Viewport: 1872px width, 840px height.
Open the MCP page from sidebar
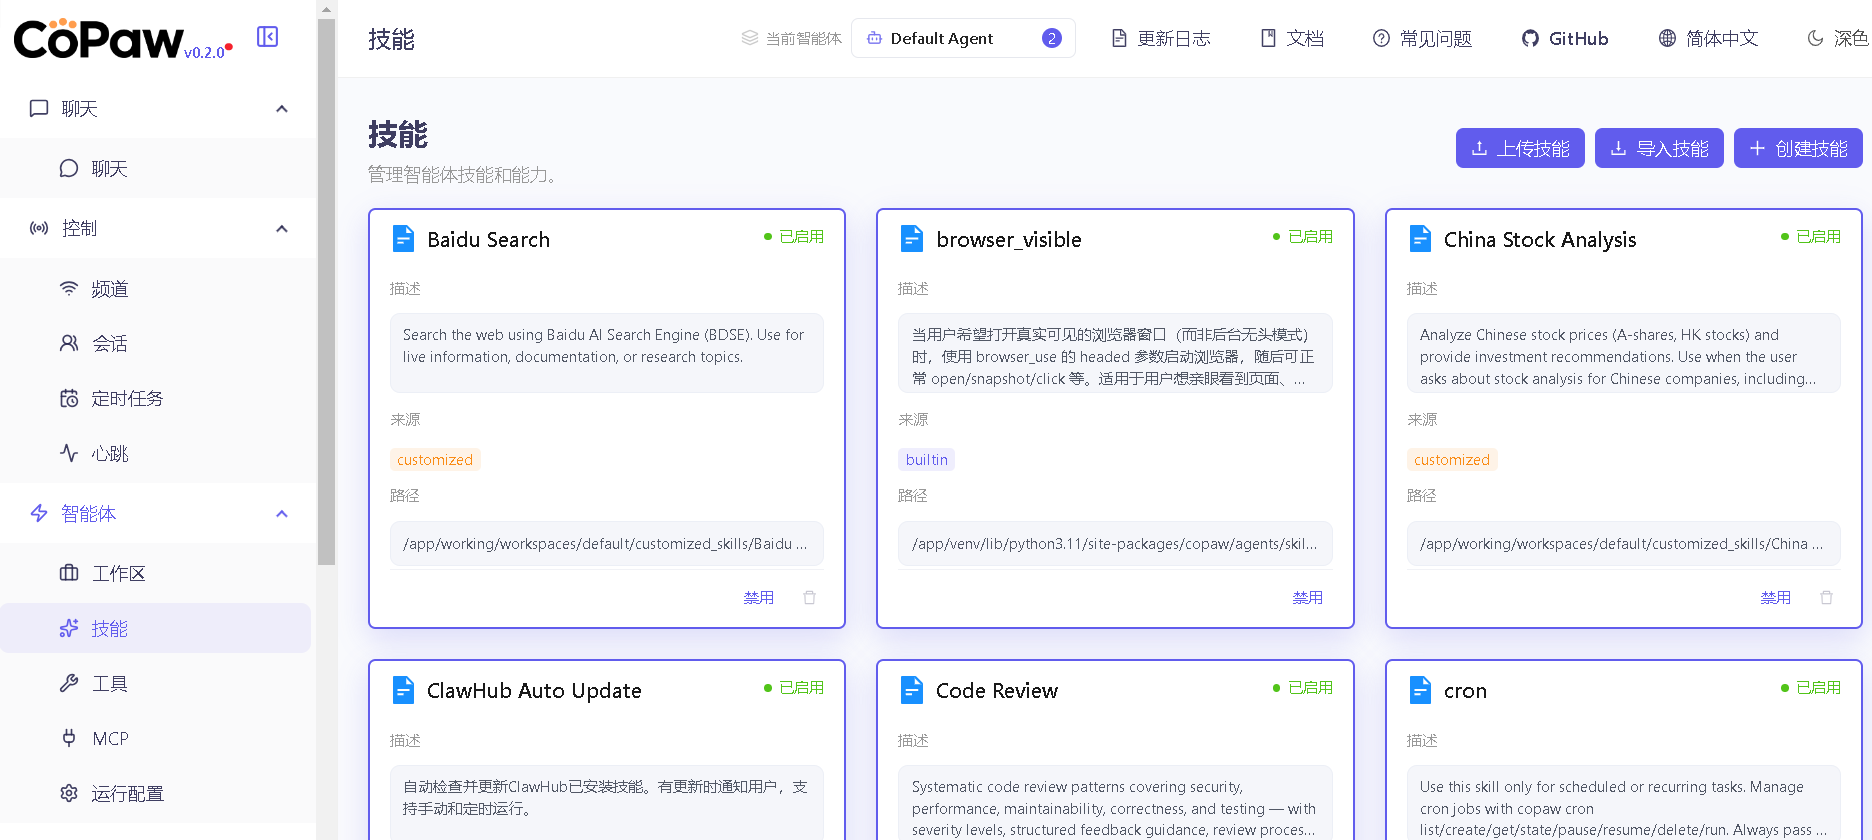point(110,739)
